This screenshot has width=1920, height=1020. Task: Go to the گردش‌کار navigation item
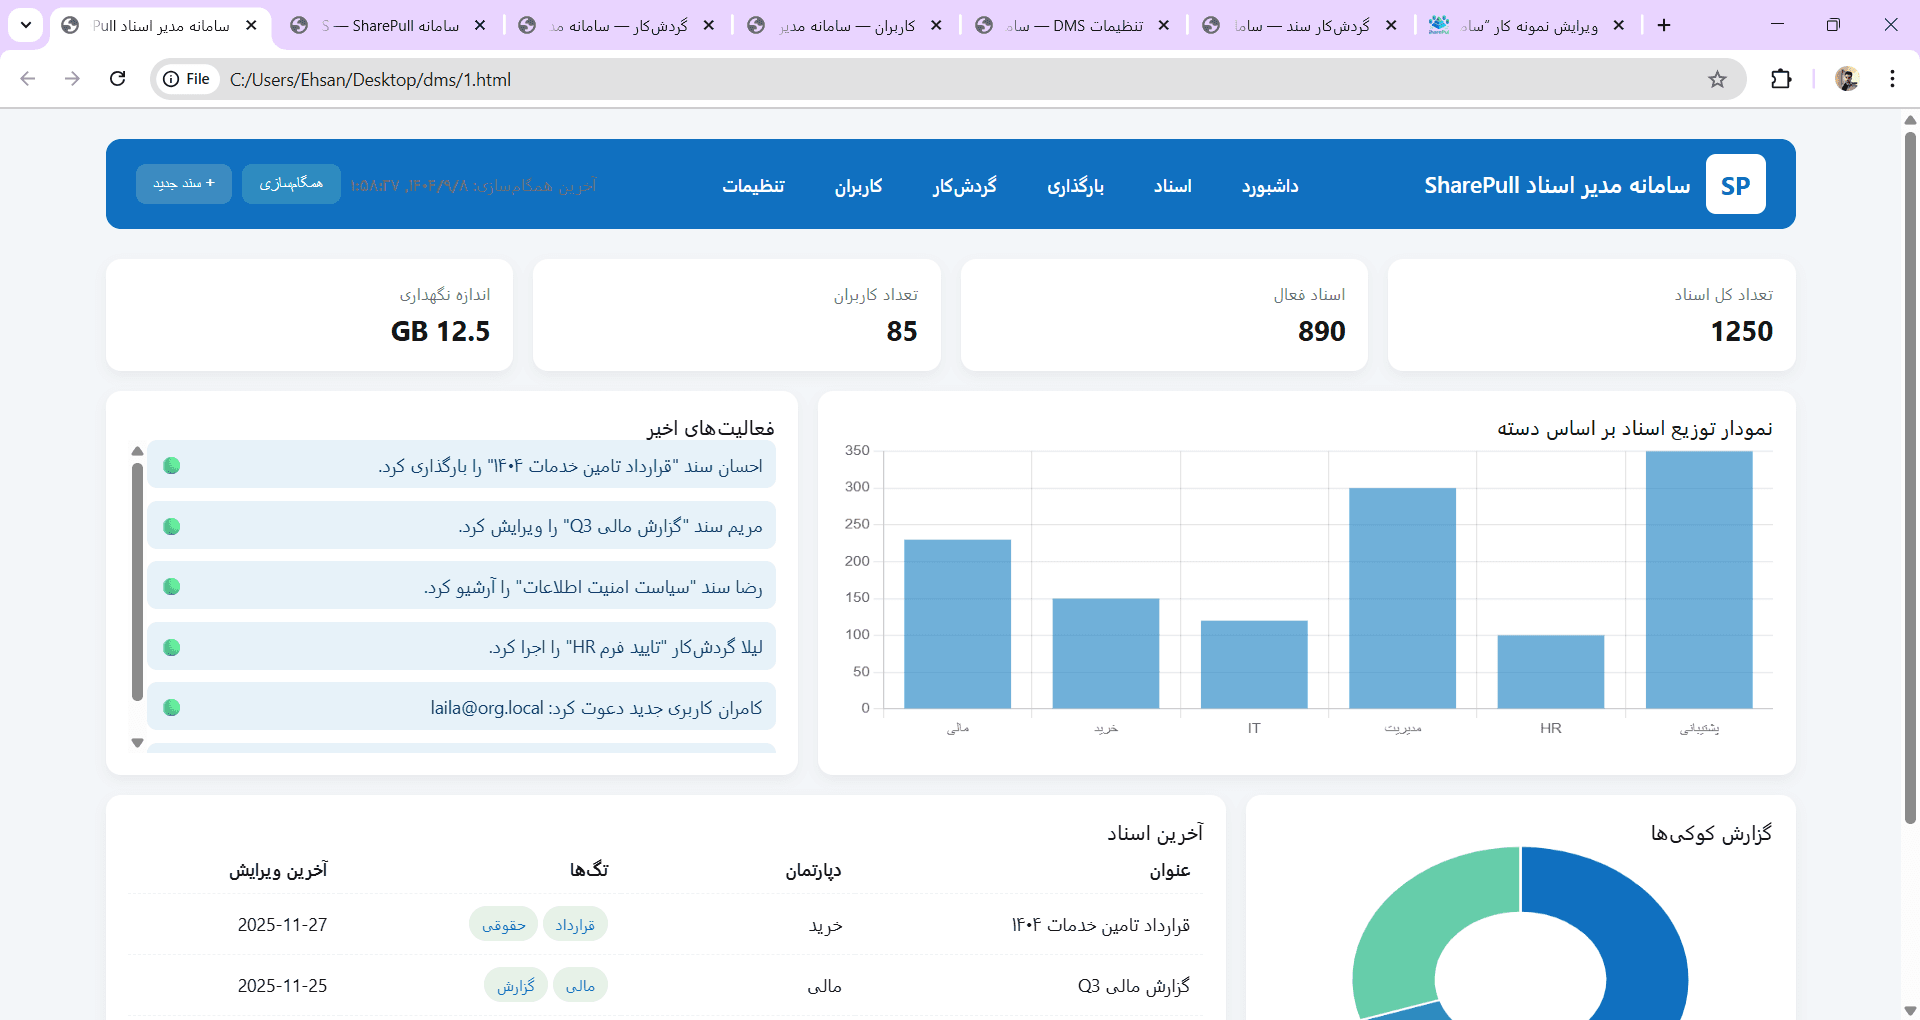pos(964,186)
